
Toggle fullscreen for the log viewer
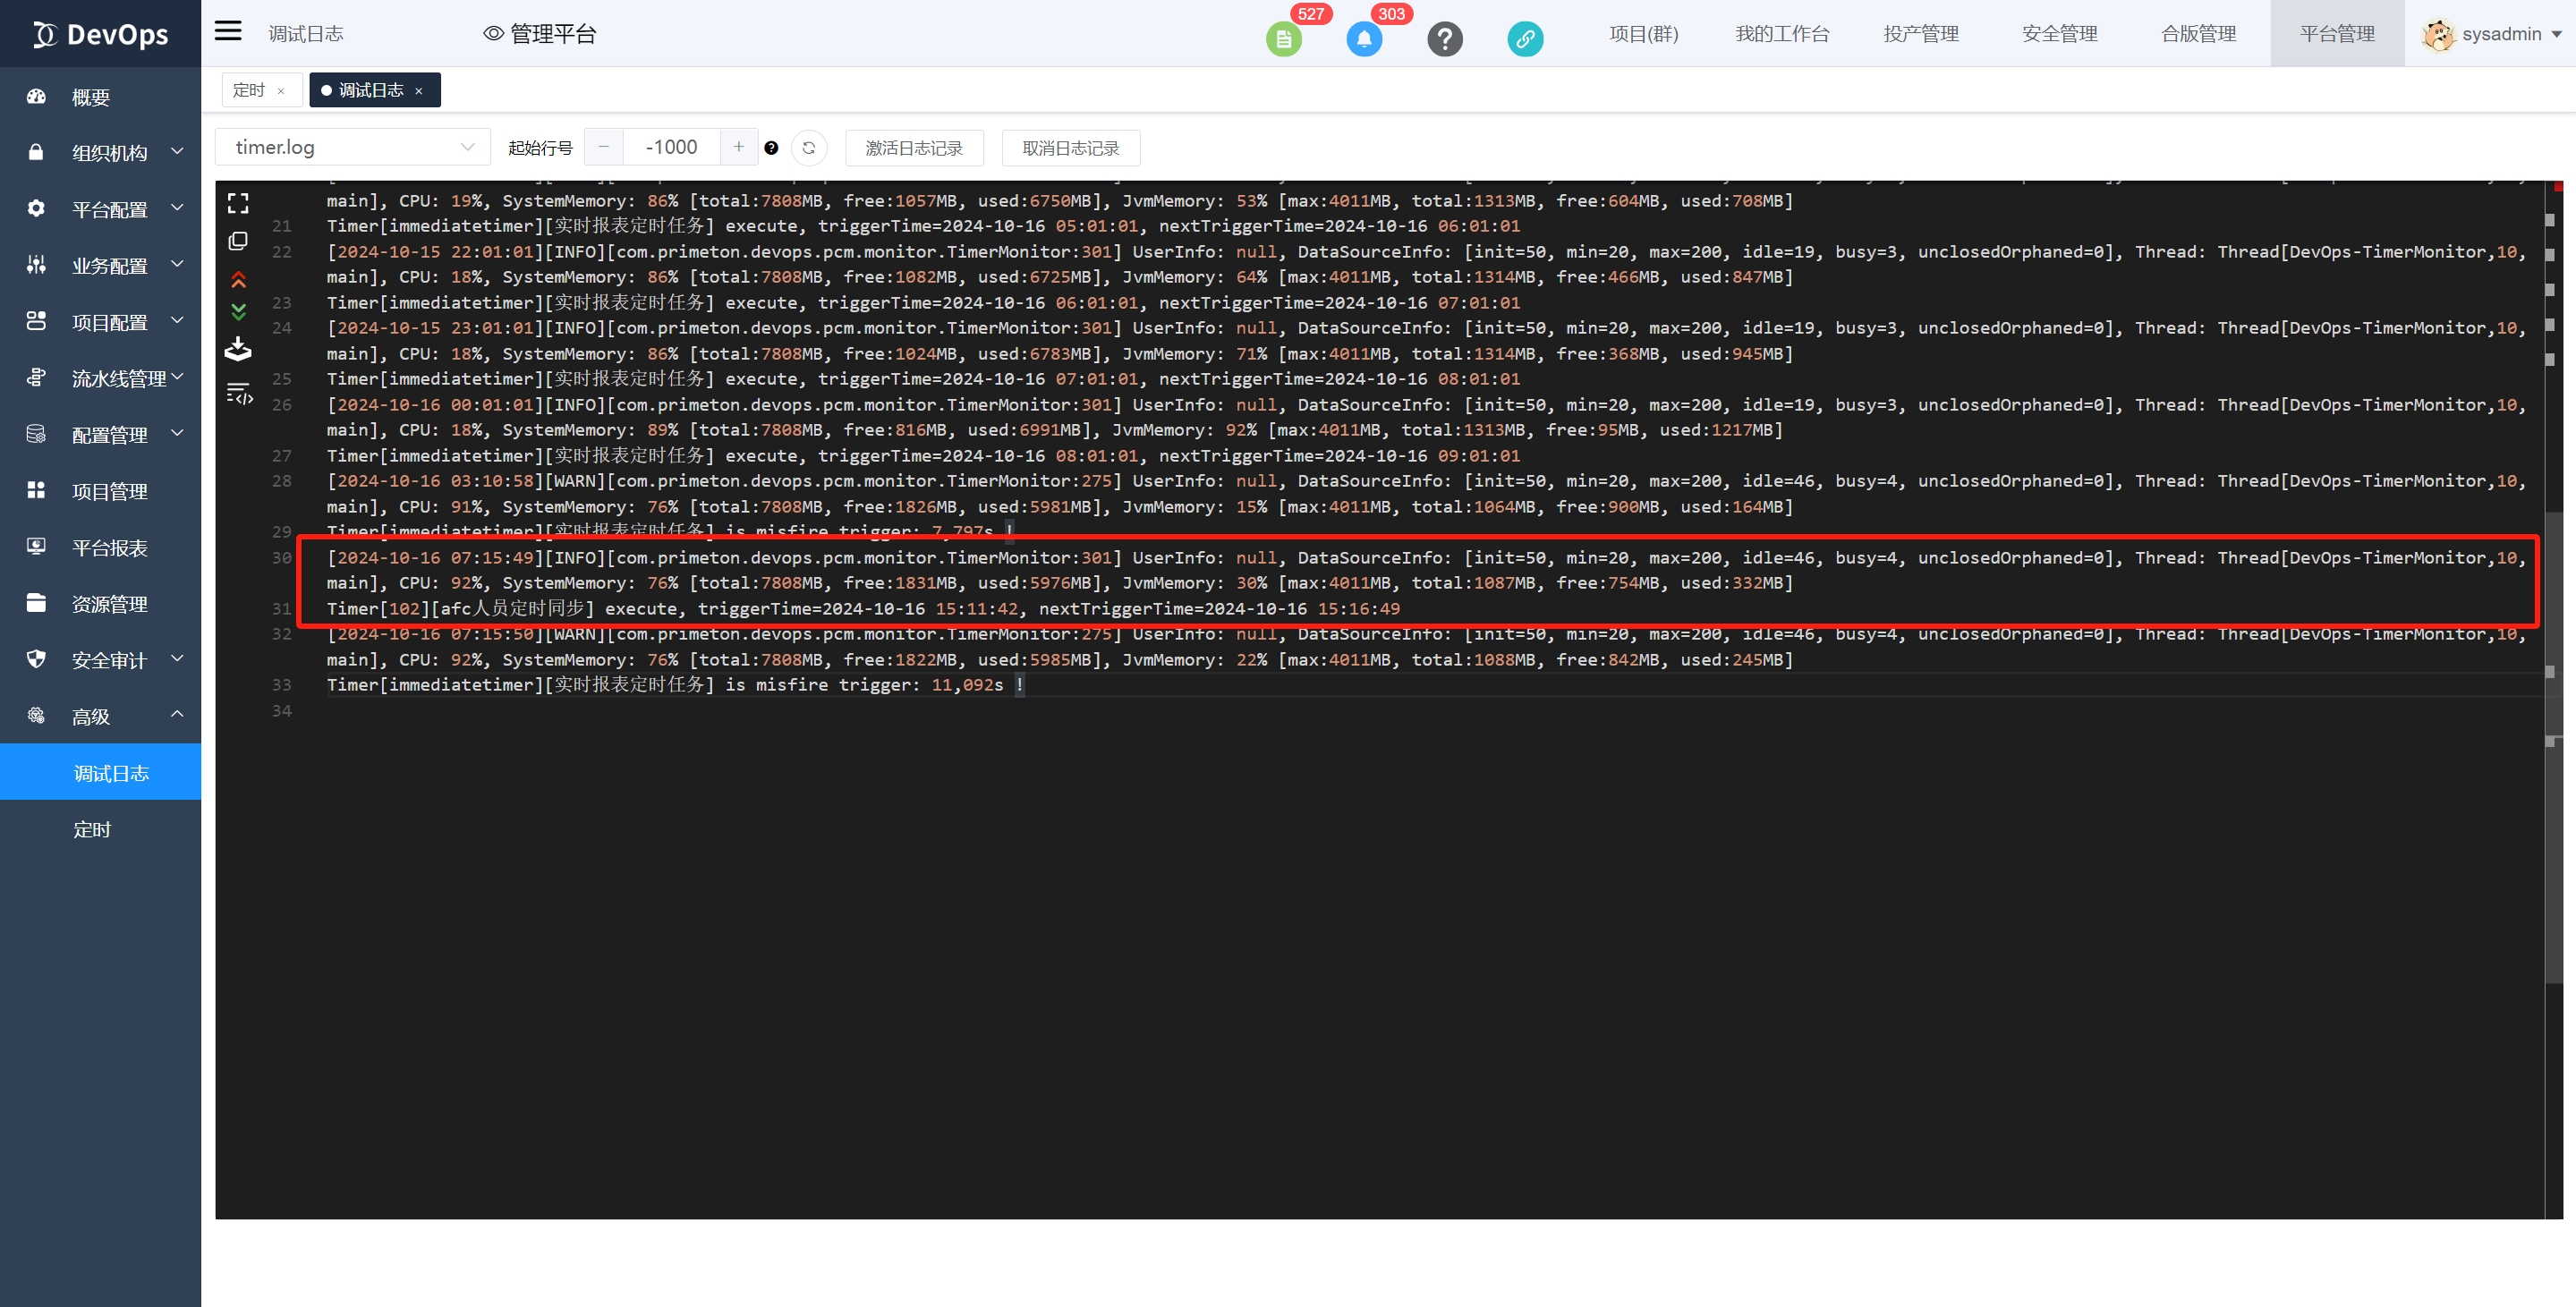click(x=238, y=204)
